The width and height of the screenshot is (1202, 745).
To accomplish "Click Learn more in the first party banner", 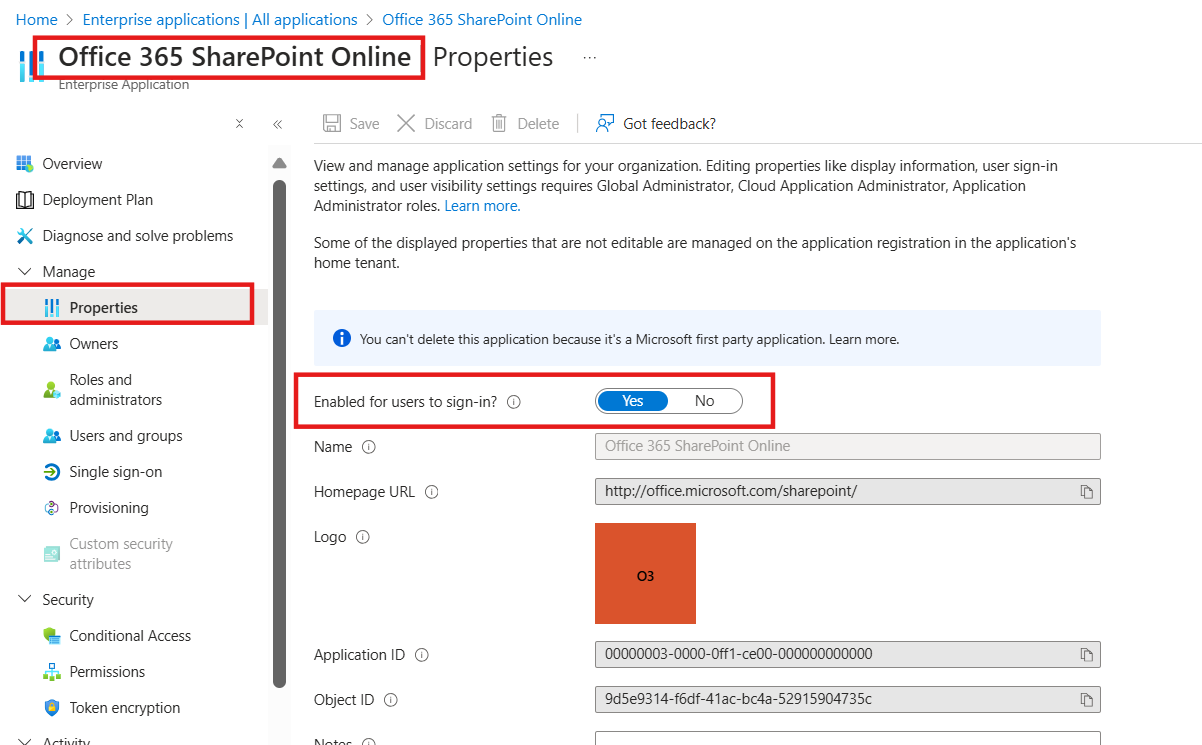I will click(864, 339).
